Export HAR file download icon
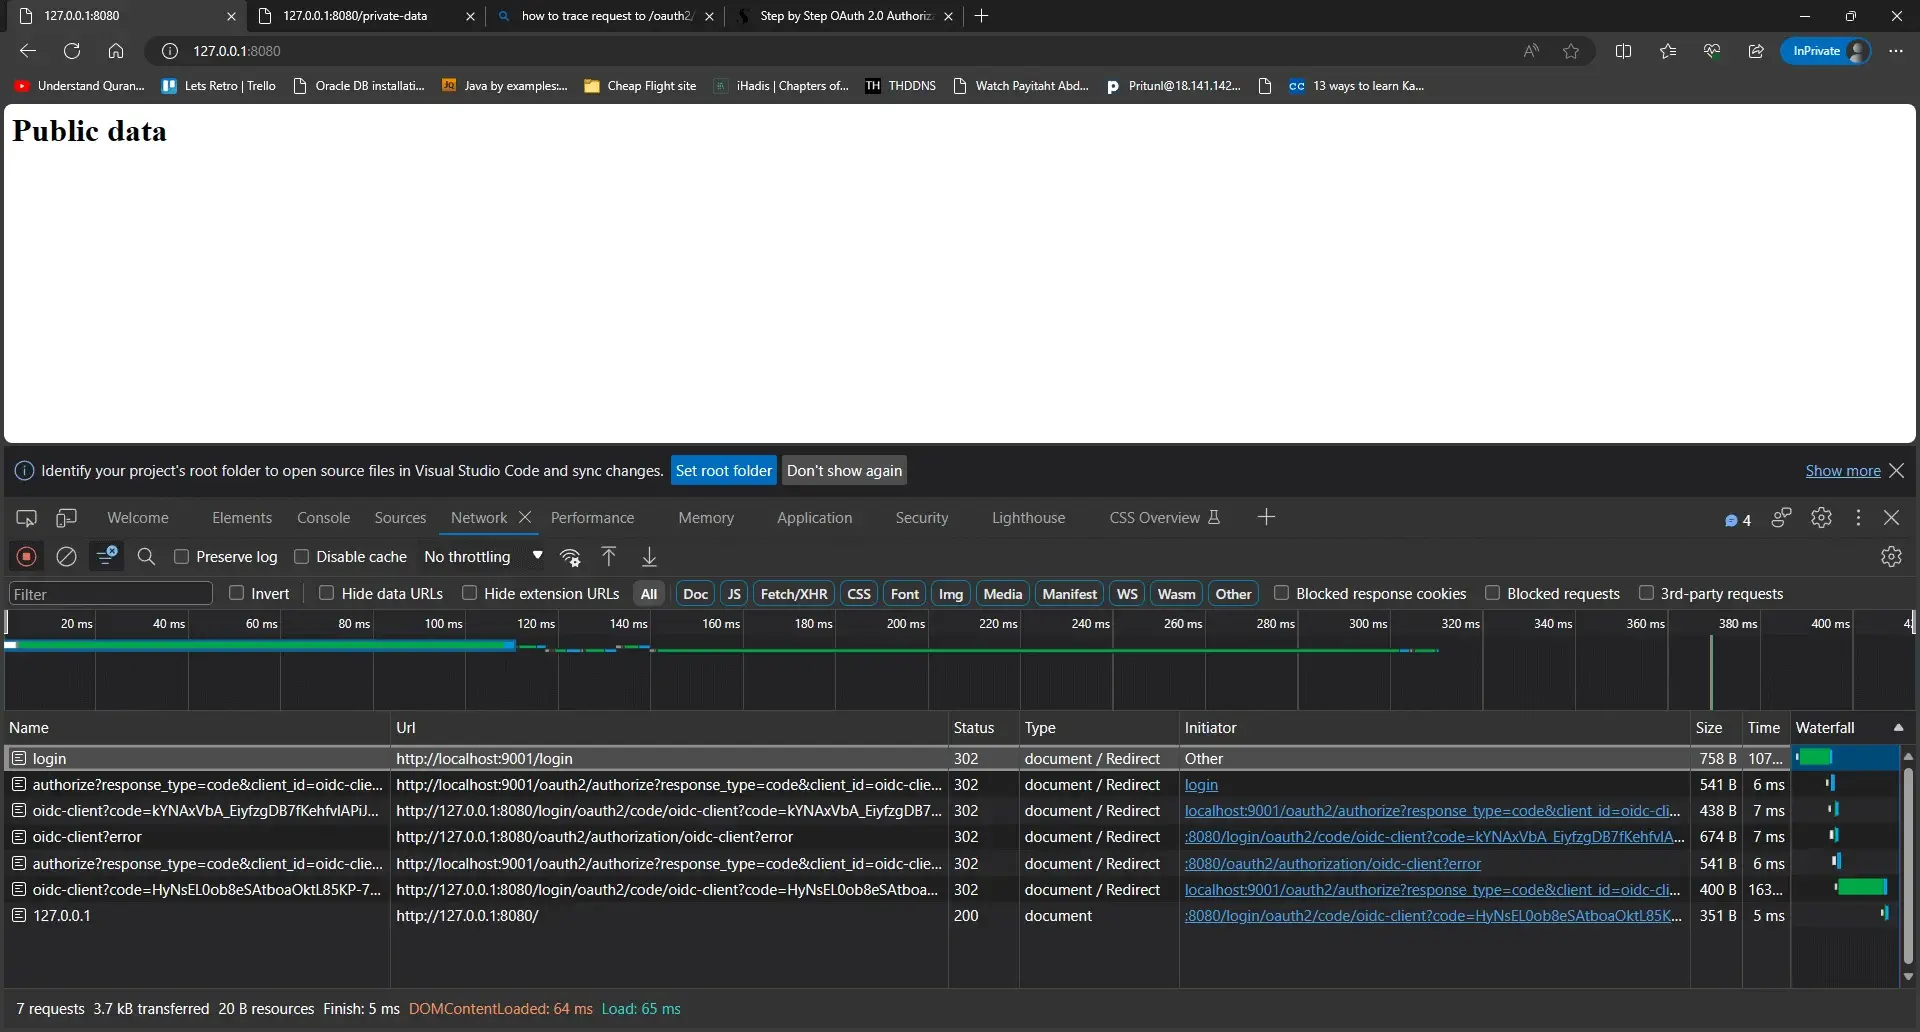 649,556
